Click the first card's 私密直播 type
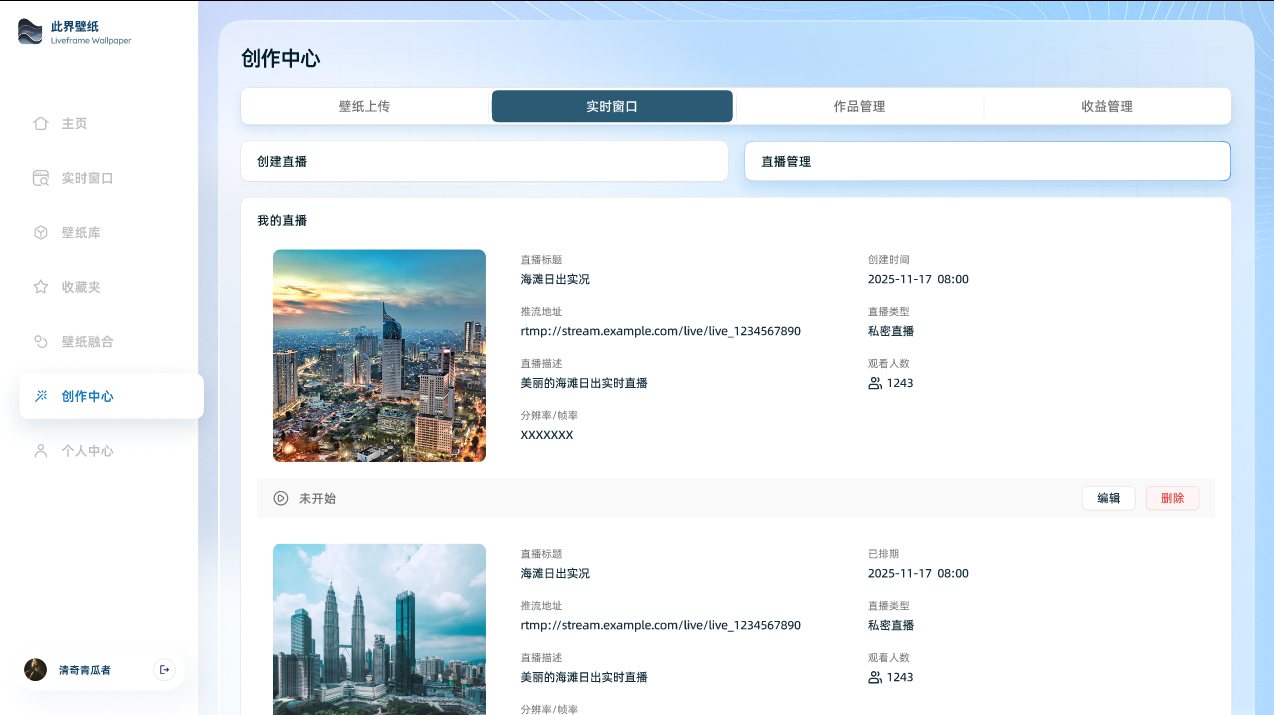Viewport: 1274px width, 715px height. click(891, 331)
